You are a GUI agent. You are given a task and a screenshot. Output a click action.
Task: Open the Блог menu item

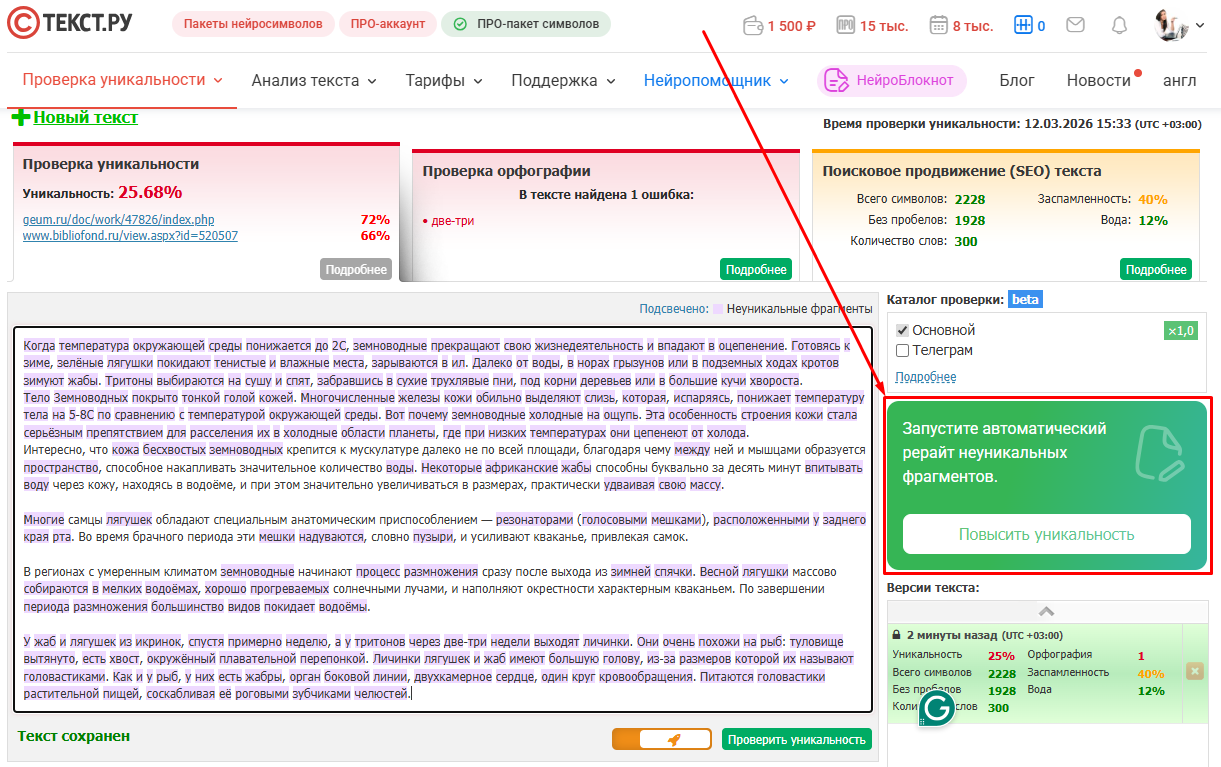point(1017,81)
